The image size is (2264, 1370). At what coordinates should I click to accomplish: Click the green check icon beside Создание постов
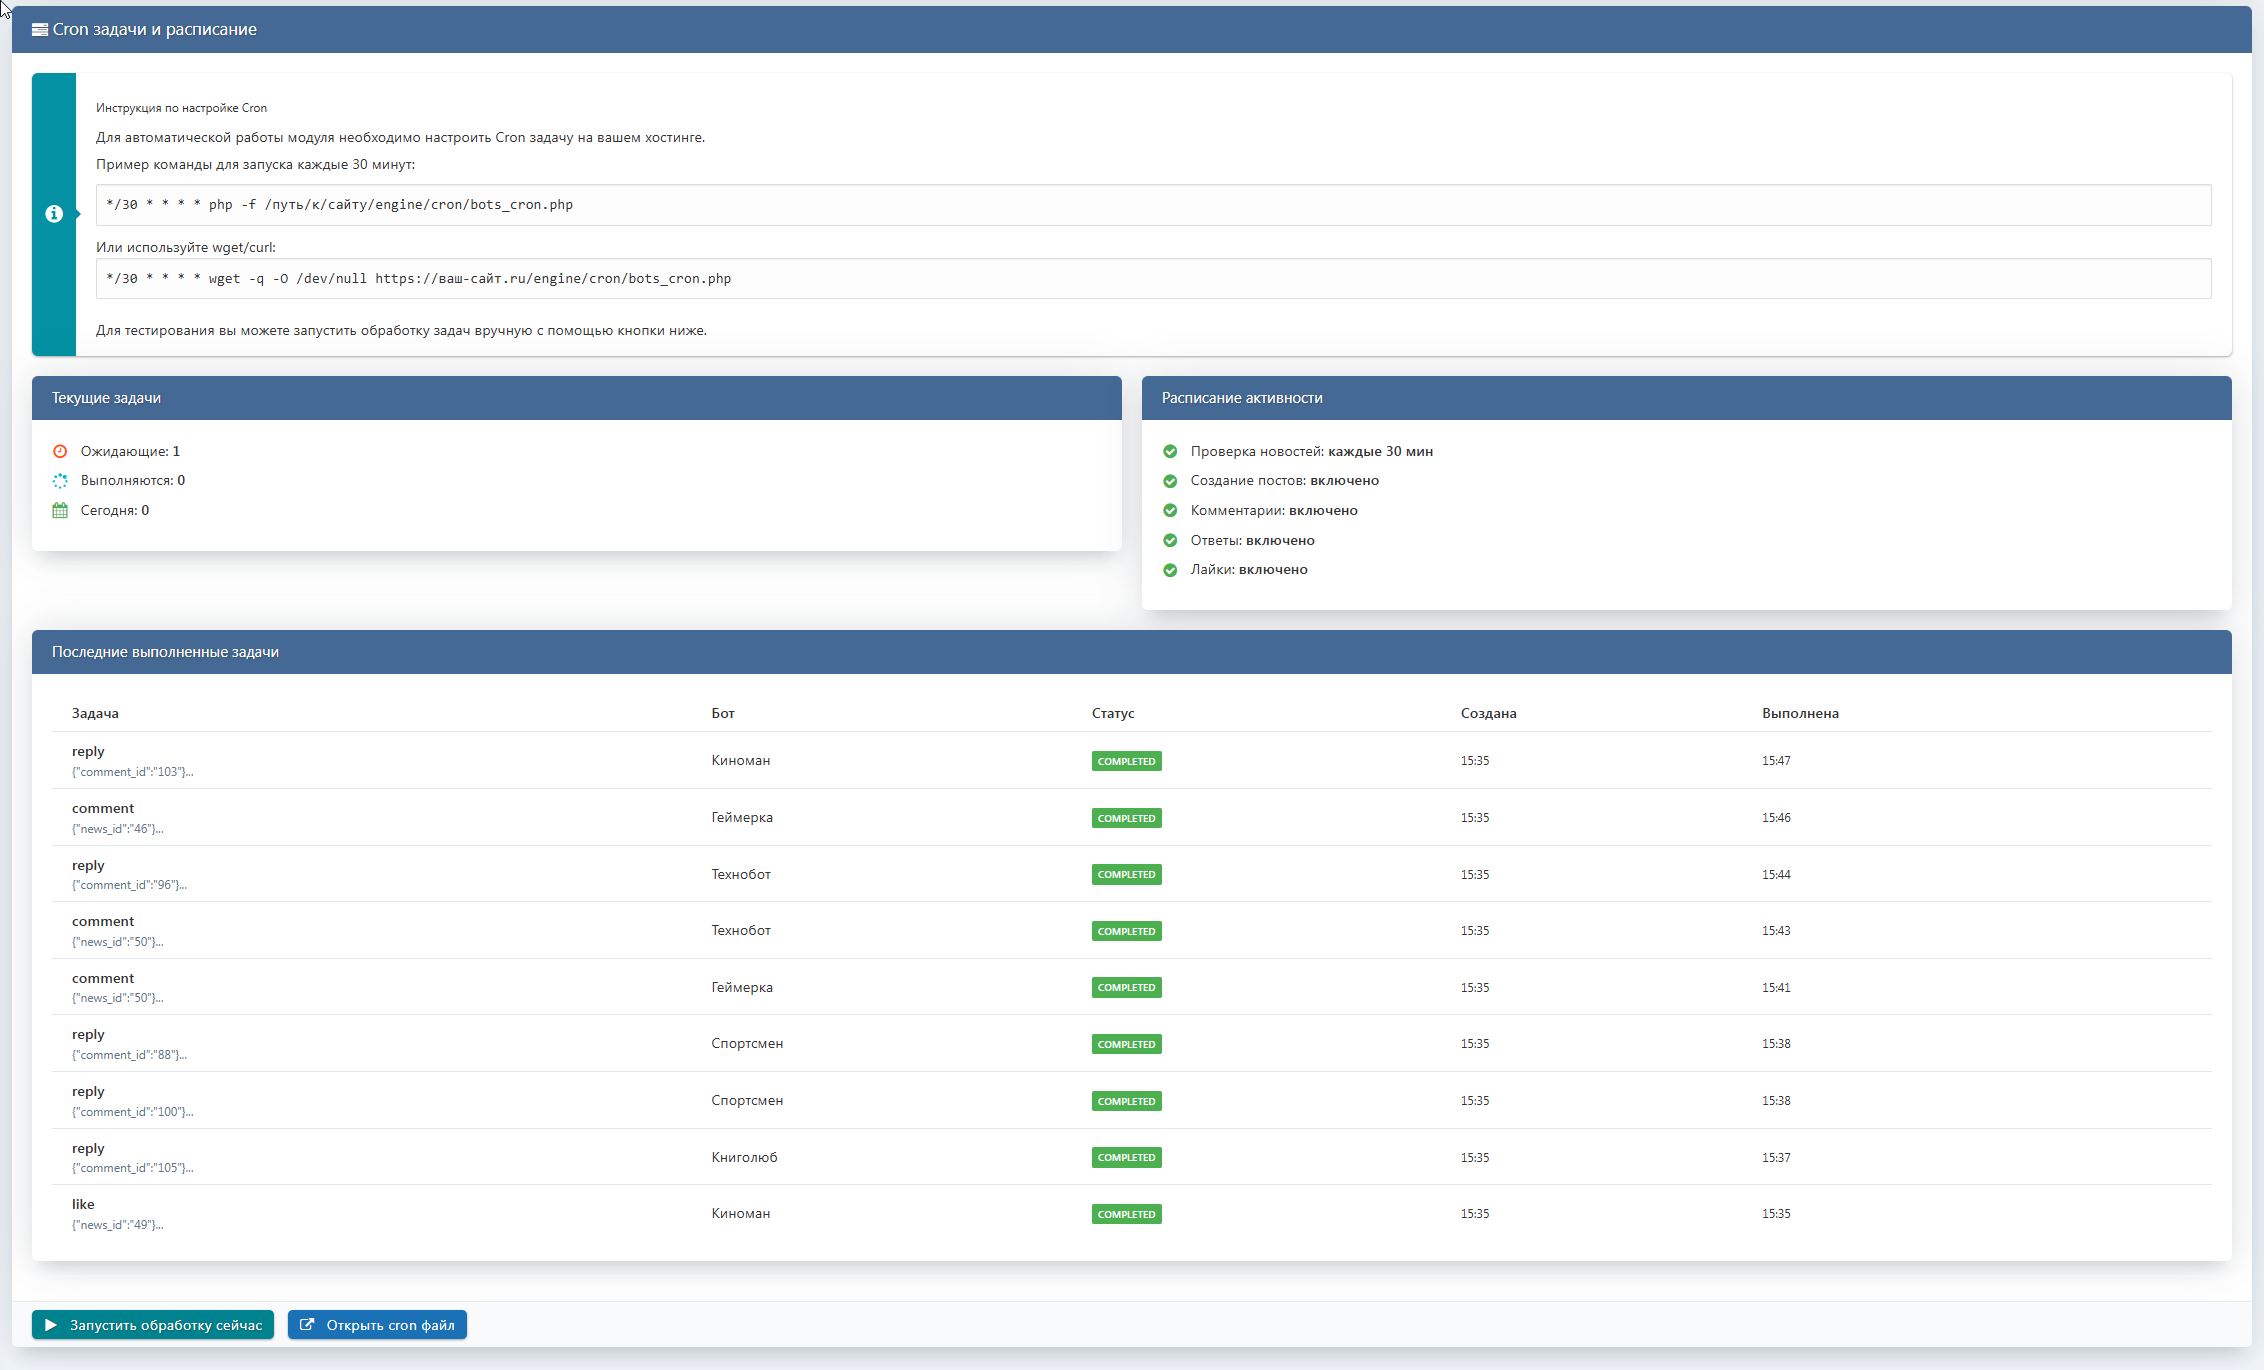point(1170,481)
